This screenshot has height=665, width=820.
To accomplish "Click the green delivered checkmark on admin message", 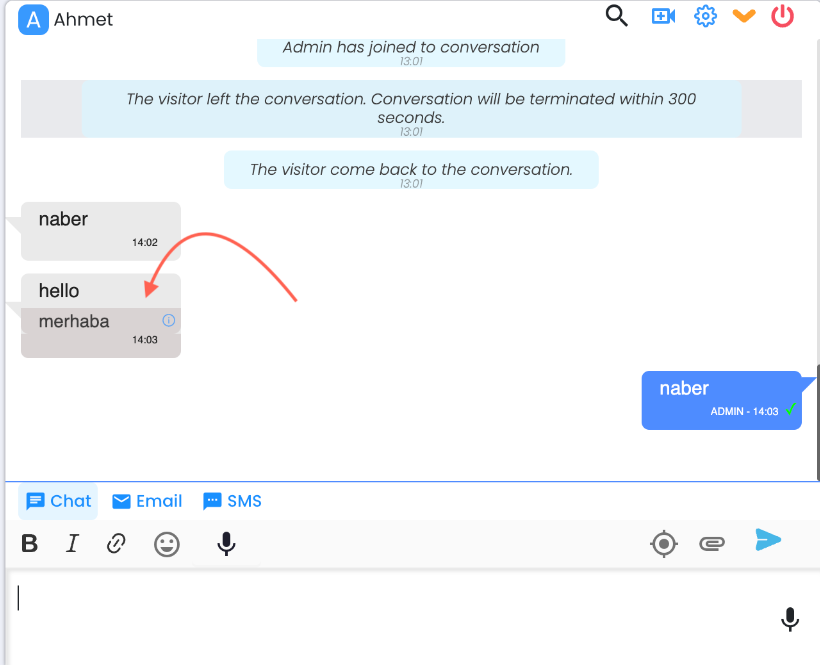I will 791,409.
